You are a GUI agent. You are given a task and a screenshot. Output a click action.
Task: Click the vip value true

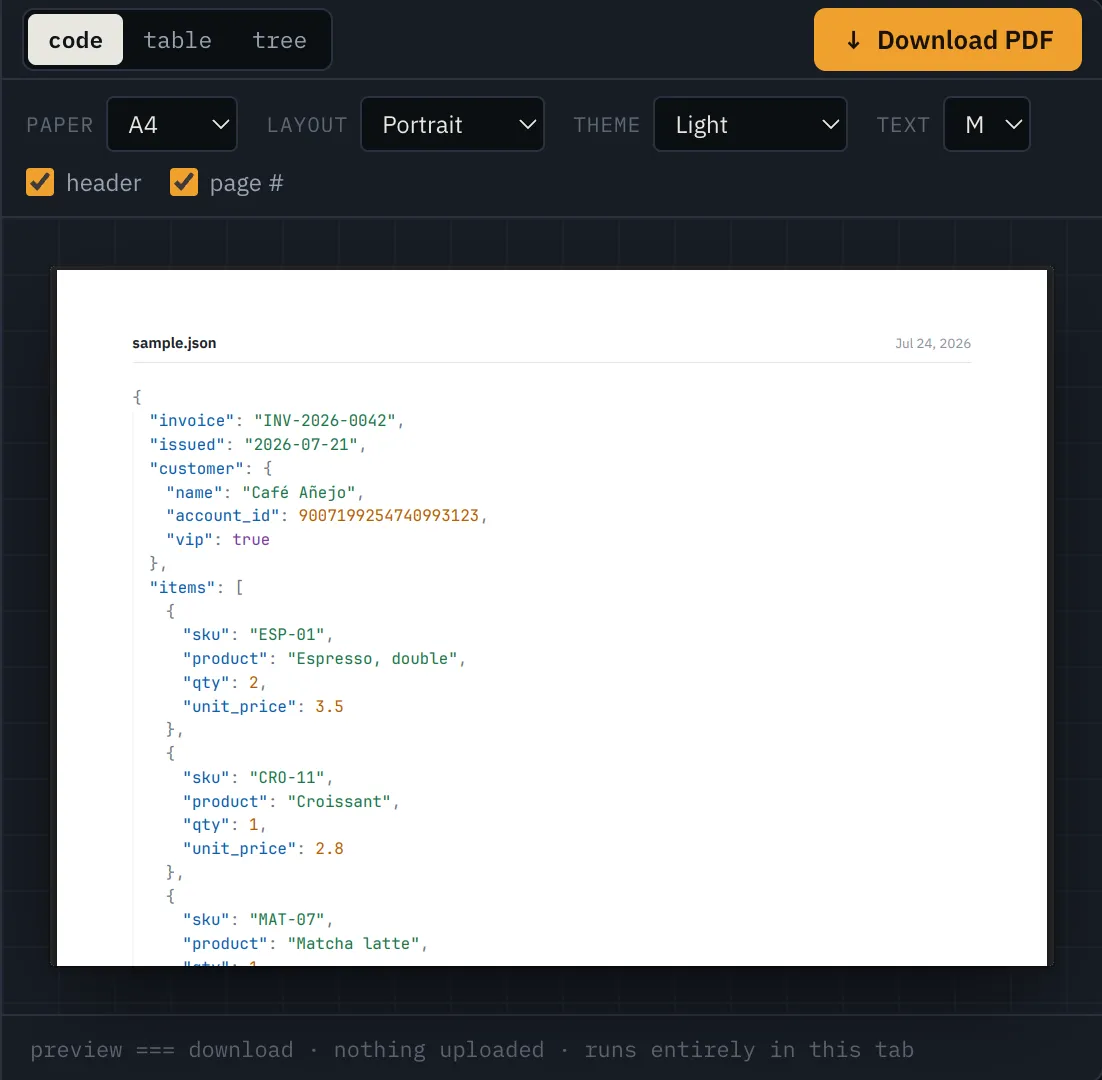click(251, 540)
